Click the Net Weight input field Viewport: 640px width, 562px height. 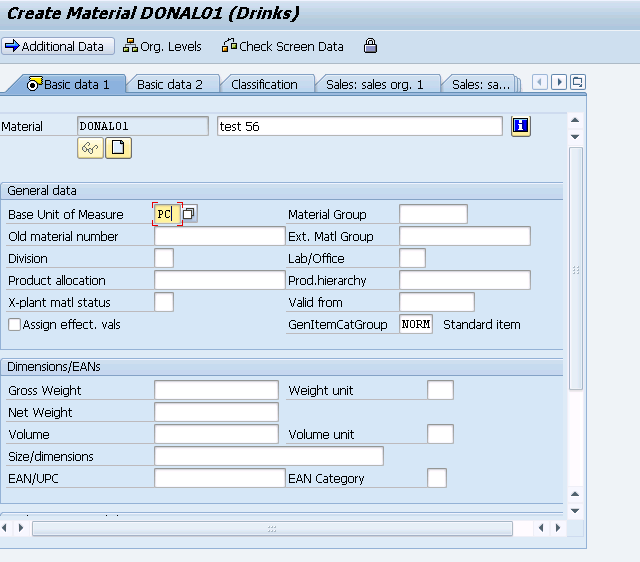coord(216,412)
